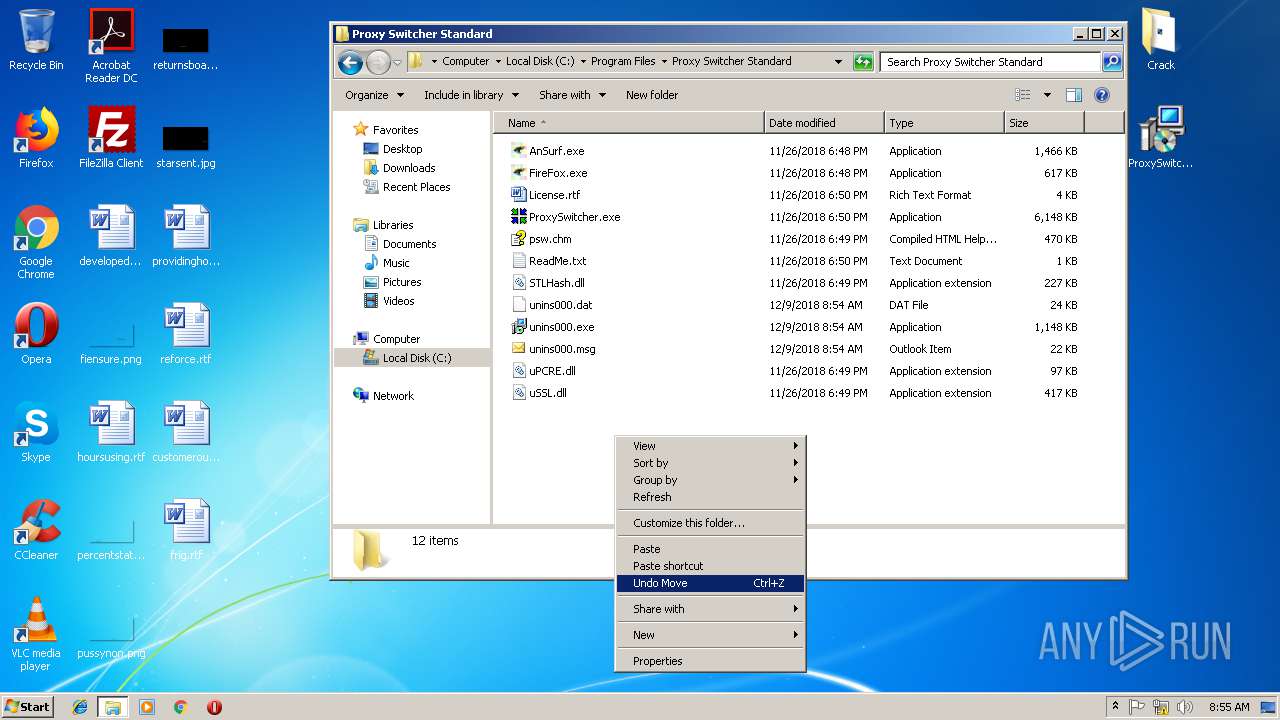The width and height of the screenshot is (1280, 720).
Task: Click the refresh address bar button
Action: [x=863, y=62]
